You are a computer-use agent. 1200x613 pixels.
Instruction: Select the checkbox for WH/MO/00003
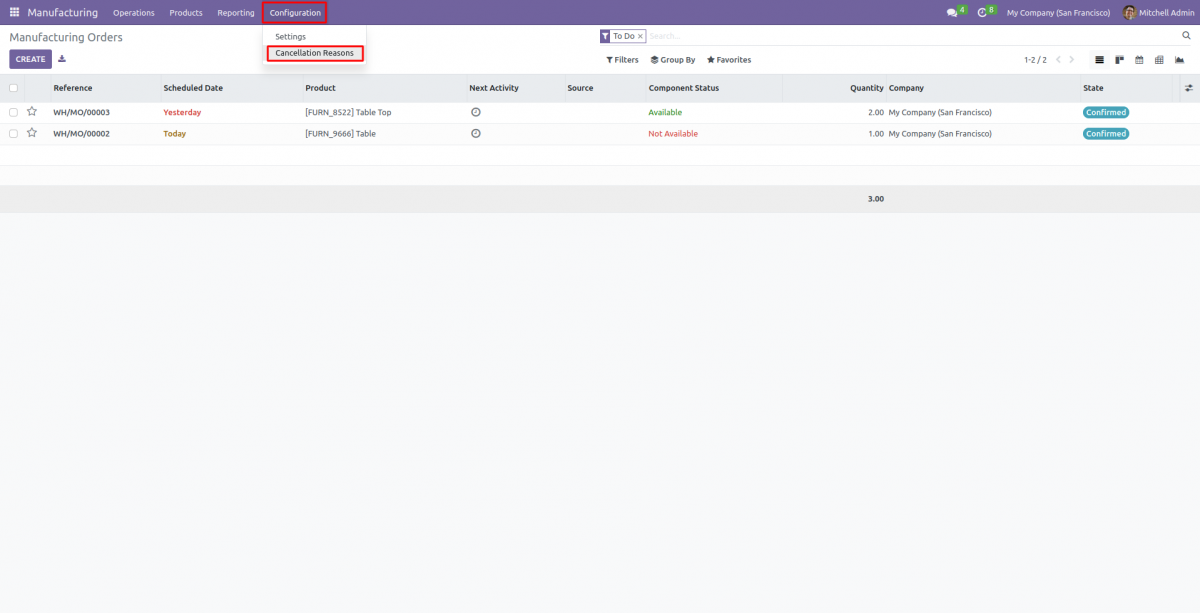tap(14, 112)
